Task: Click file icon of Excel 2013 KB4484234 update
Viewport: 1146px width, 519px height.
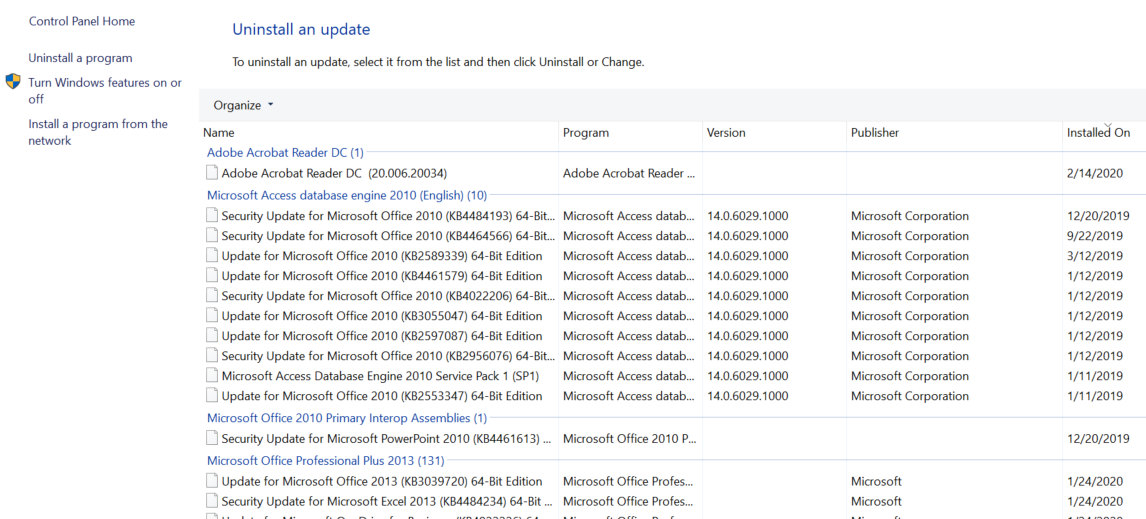Action: click(212, 501)
